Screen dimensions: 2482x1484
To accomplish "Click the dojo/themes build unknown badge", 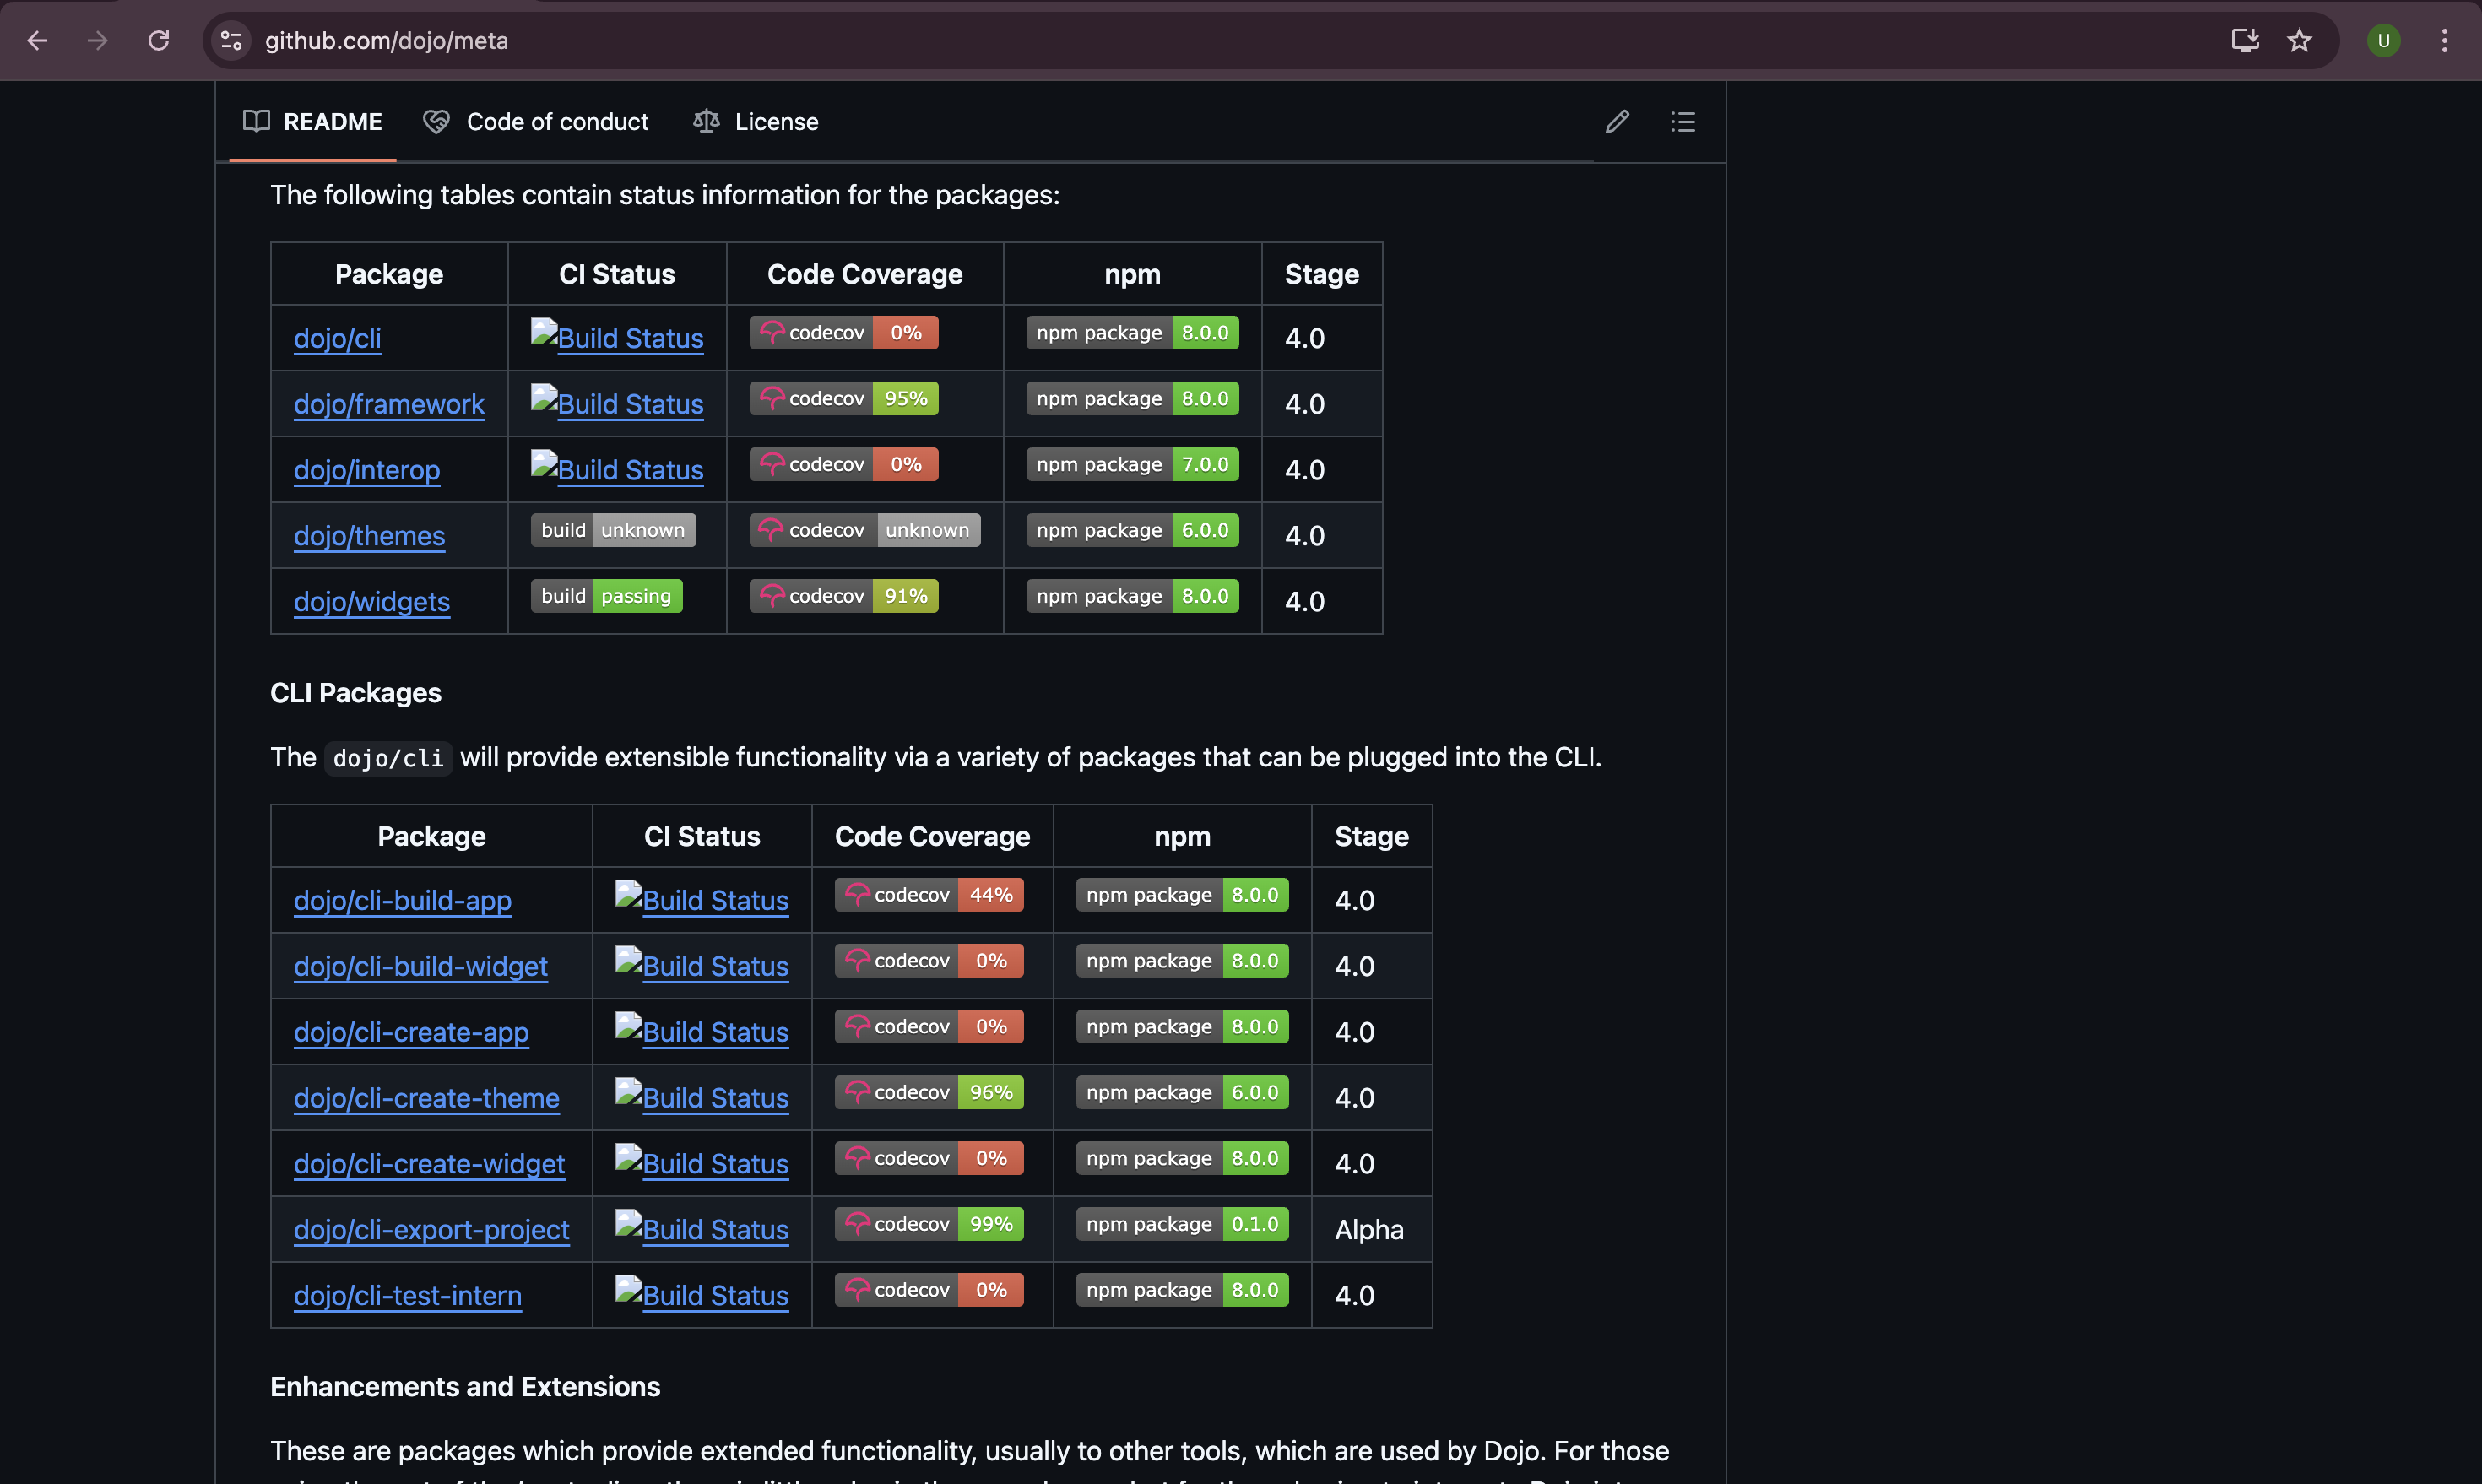I will pos(613,530).
